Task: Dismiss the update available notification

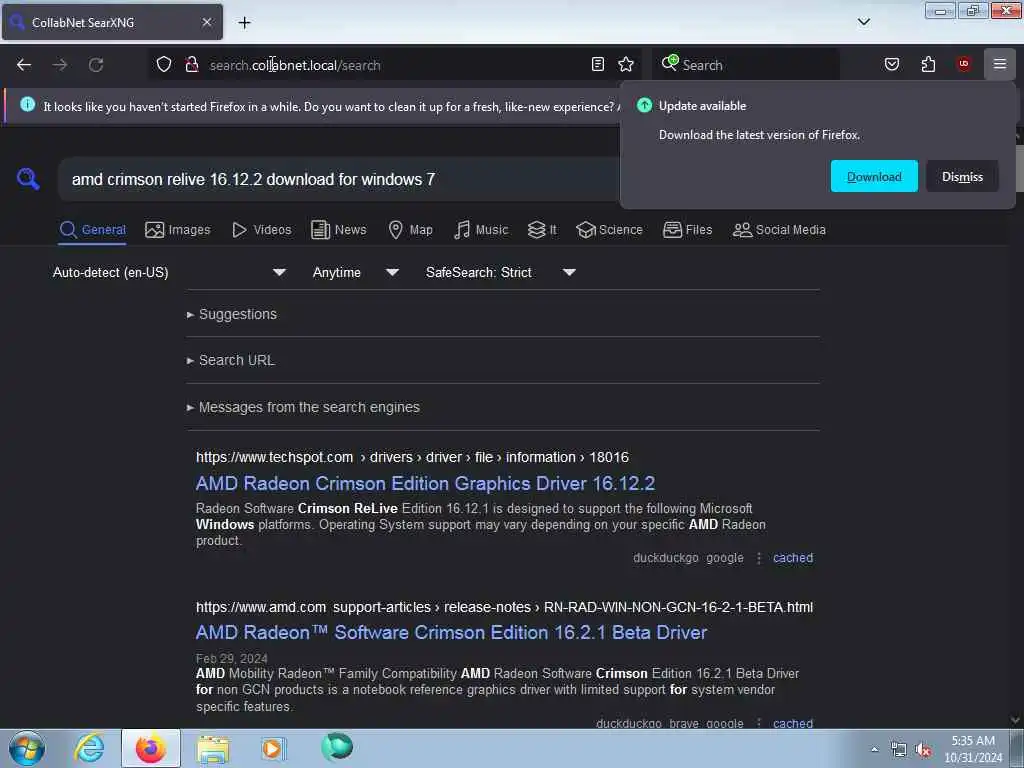Action: tap(962, 176)
